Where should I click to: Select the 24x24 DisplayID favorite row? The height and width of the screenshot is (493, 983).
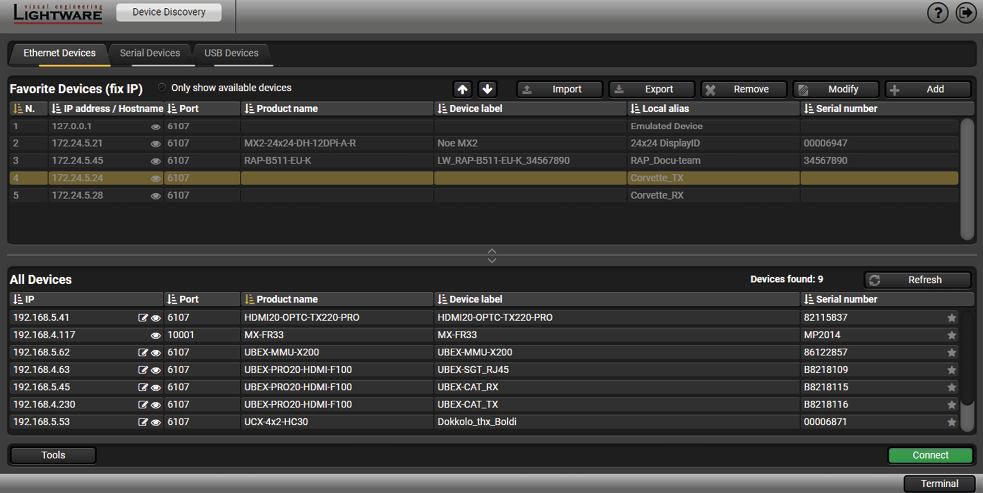tap(484, 144)
